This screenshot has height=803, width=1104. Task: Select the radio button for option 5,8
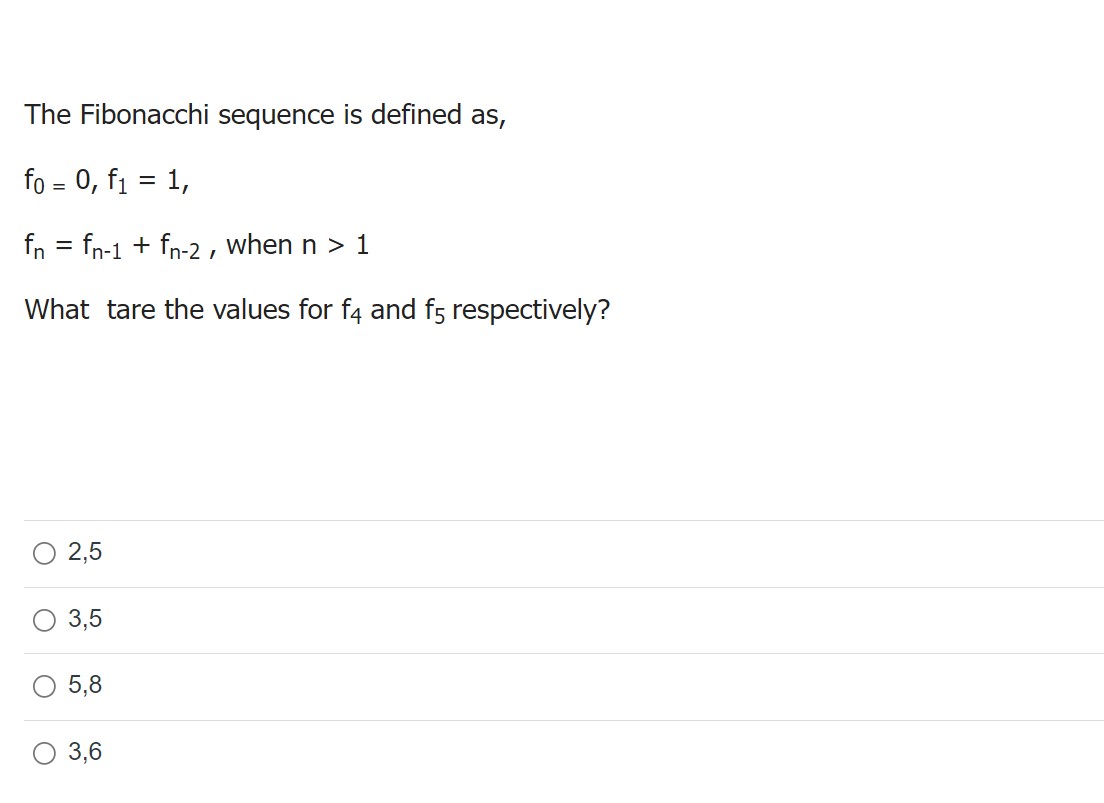pyautogui.click(x=44, y=686)
